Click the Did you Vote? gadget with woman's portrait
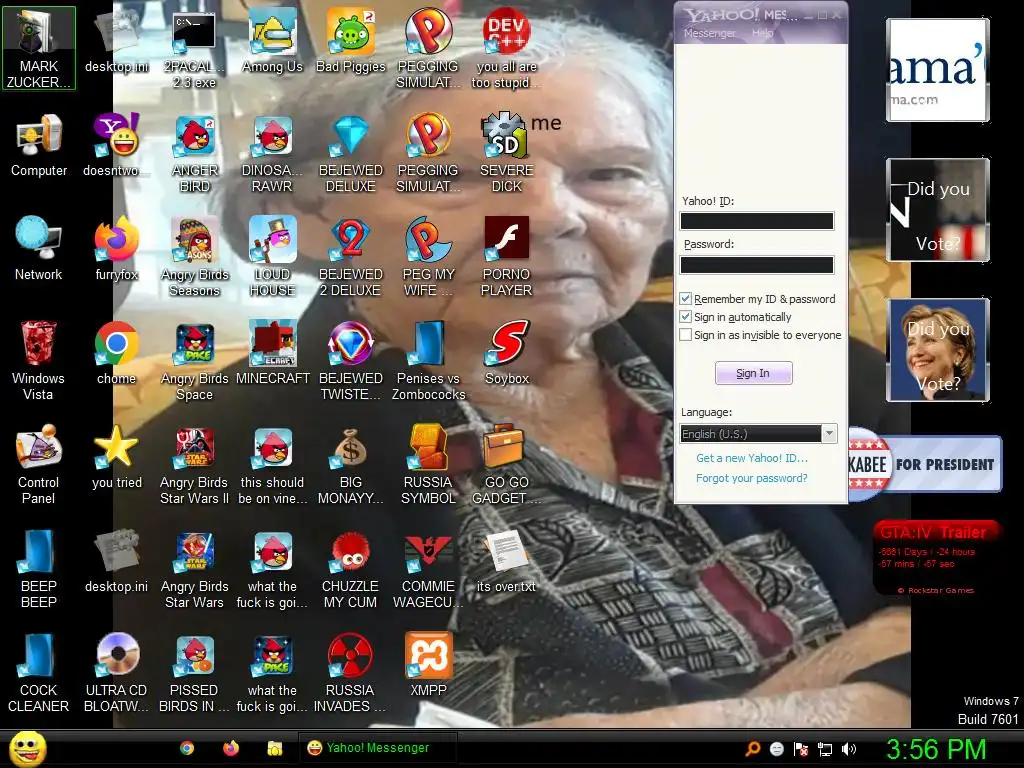1024x768 pixels. click(x=938, y=350)
